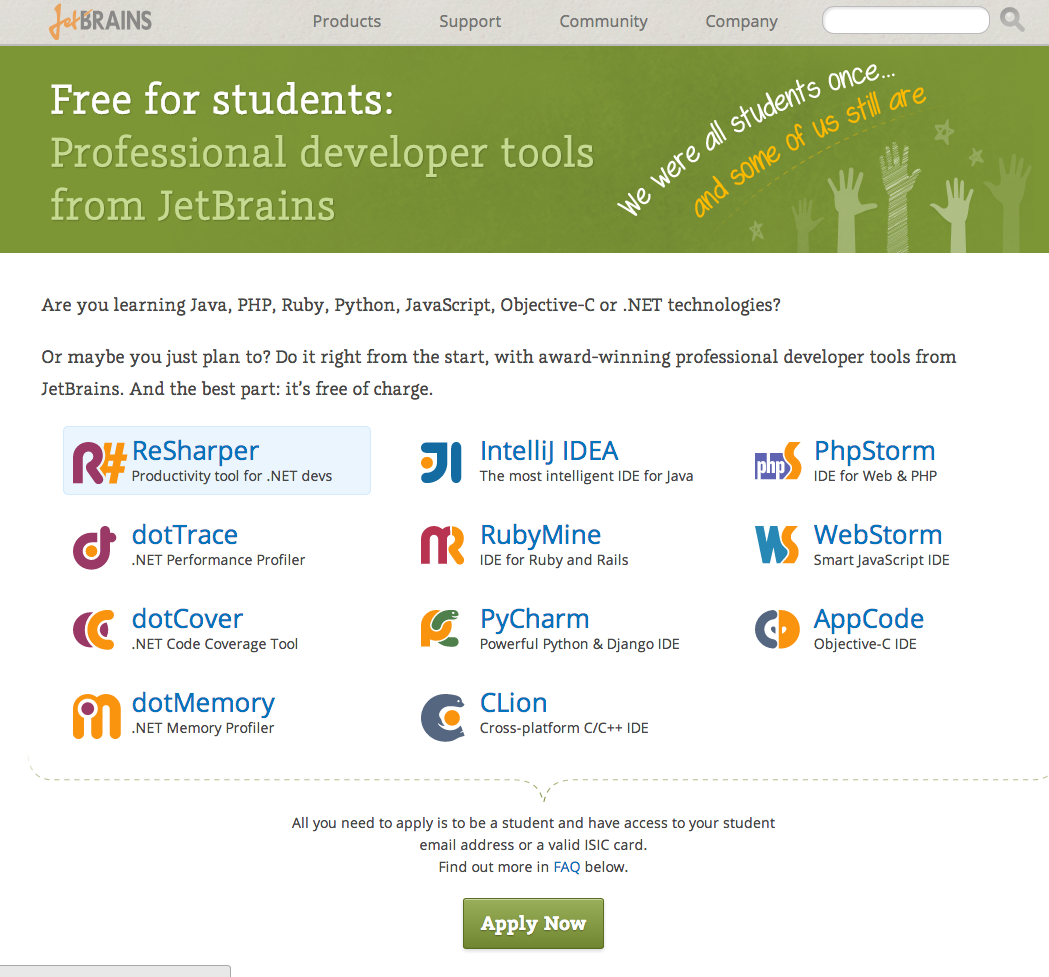Click '.NET Code Coverage Tool' text
The image size is (1049, 977).
point(215,644)
